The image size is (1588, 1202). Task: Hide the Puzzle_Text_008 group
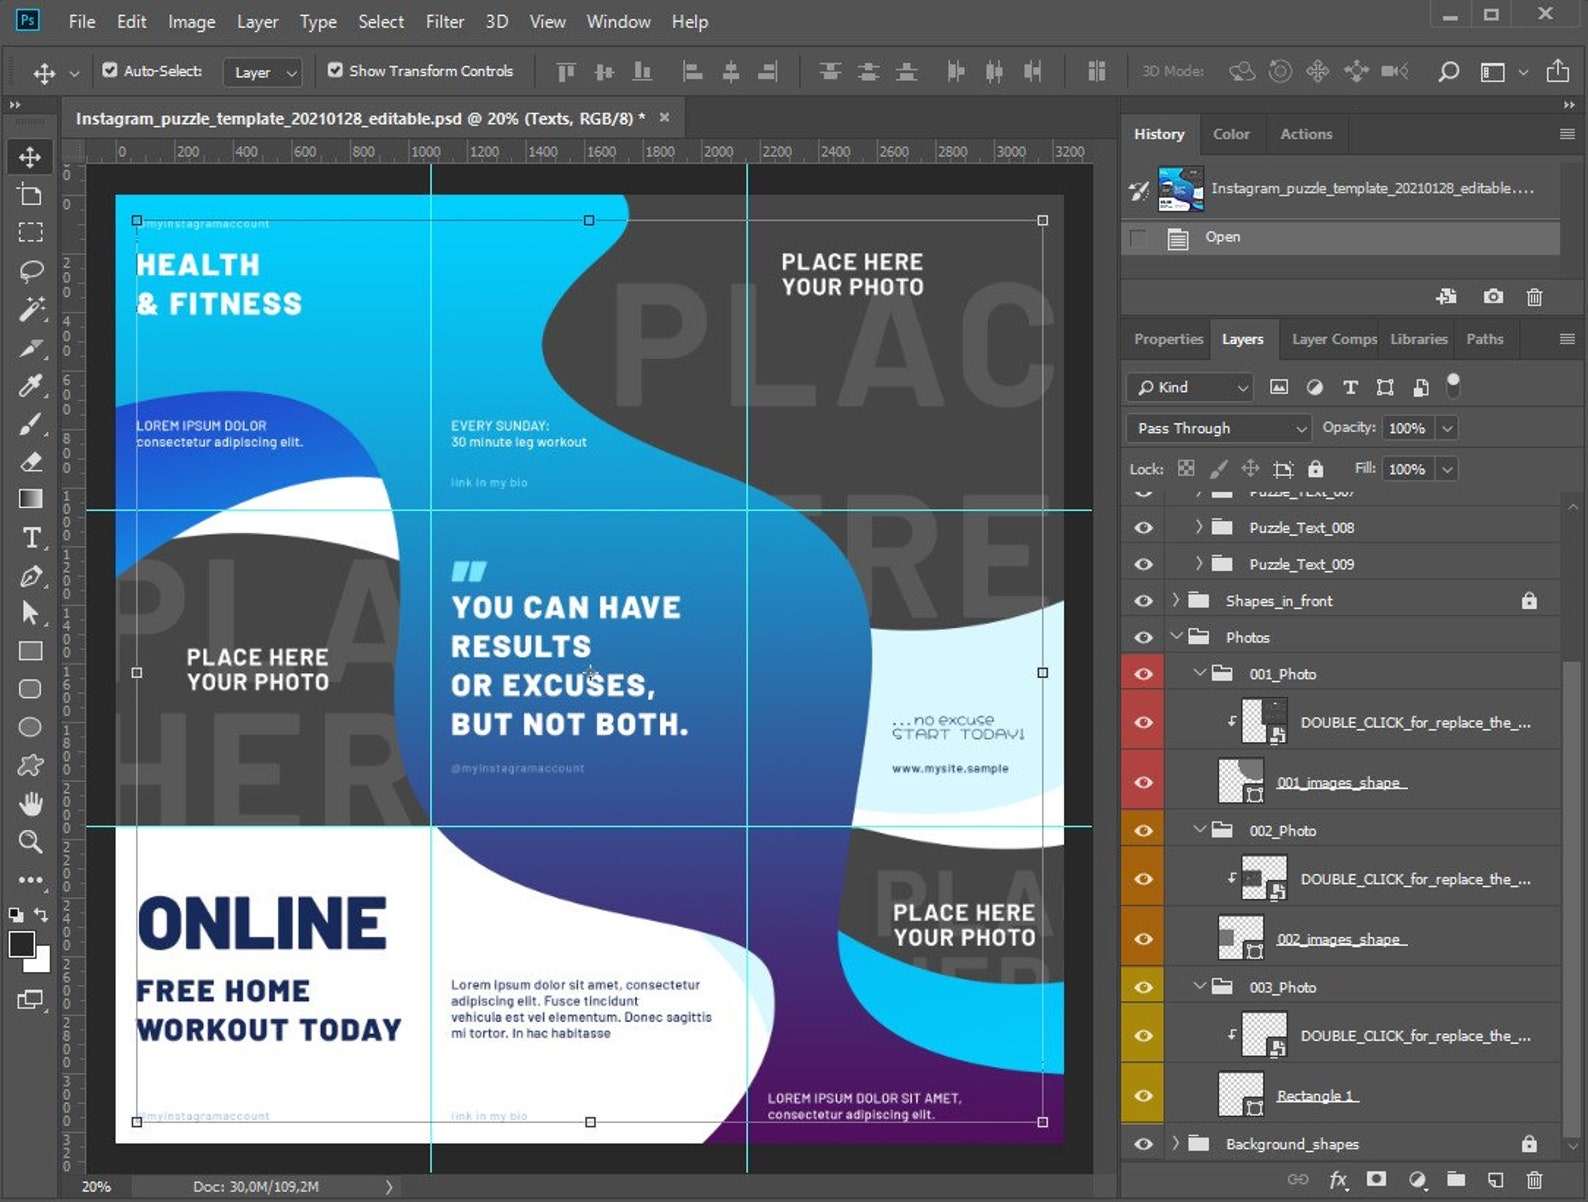[x=1143, y=527]
